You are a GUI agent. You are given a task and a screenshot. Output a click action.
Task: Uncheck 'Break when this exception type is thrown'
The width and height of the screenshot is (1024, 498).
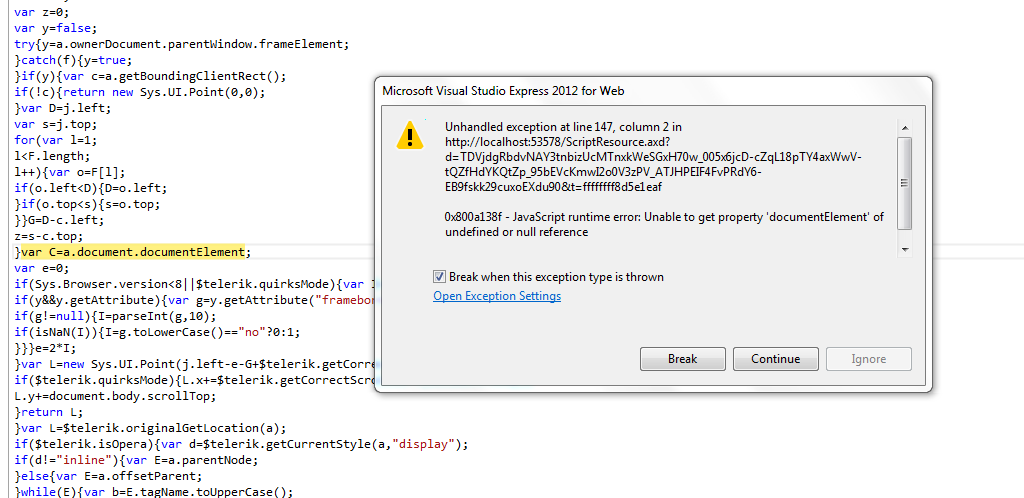[x=440, y=277]
